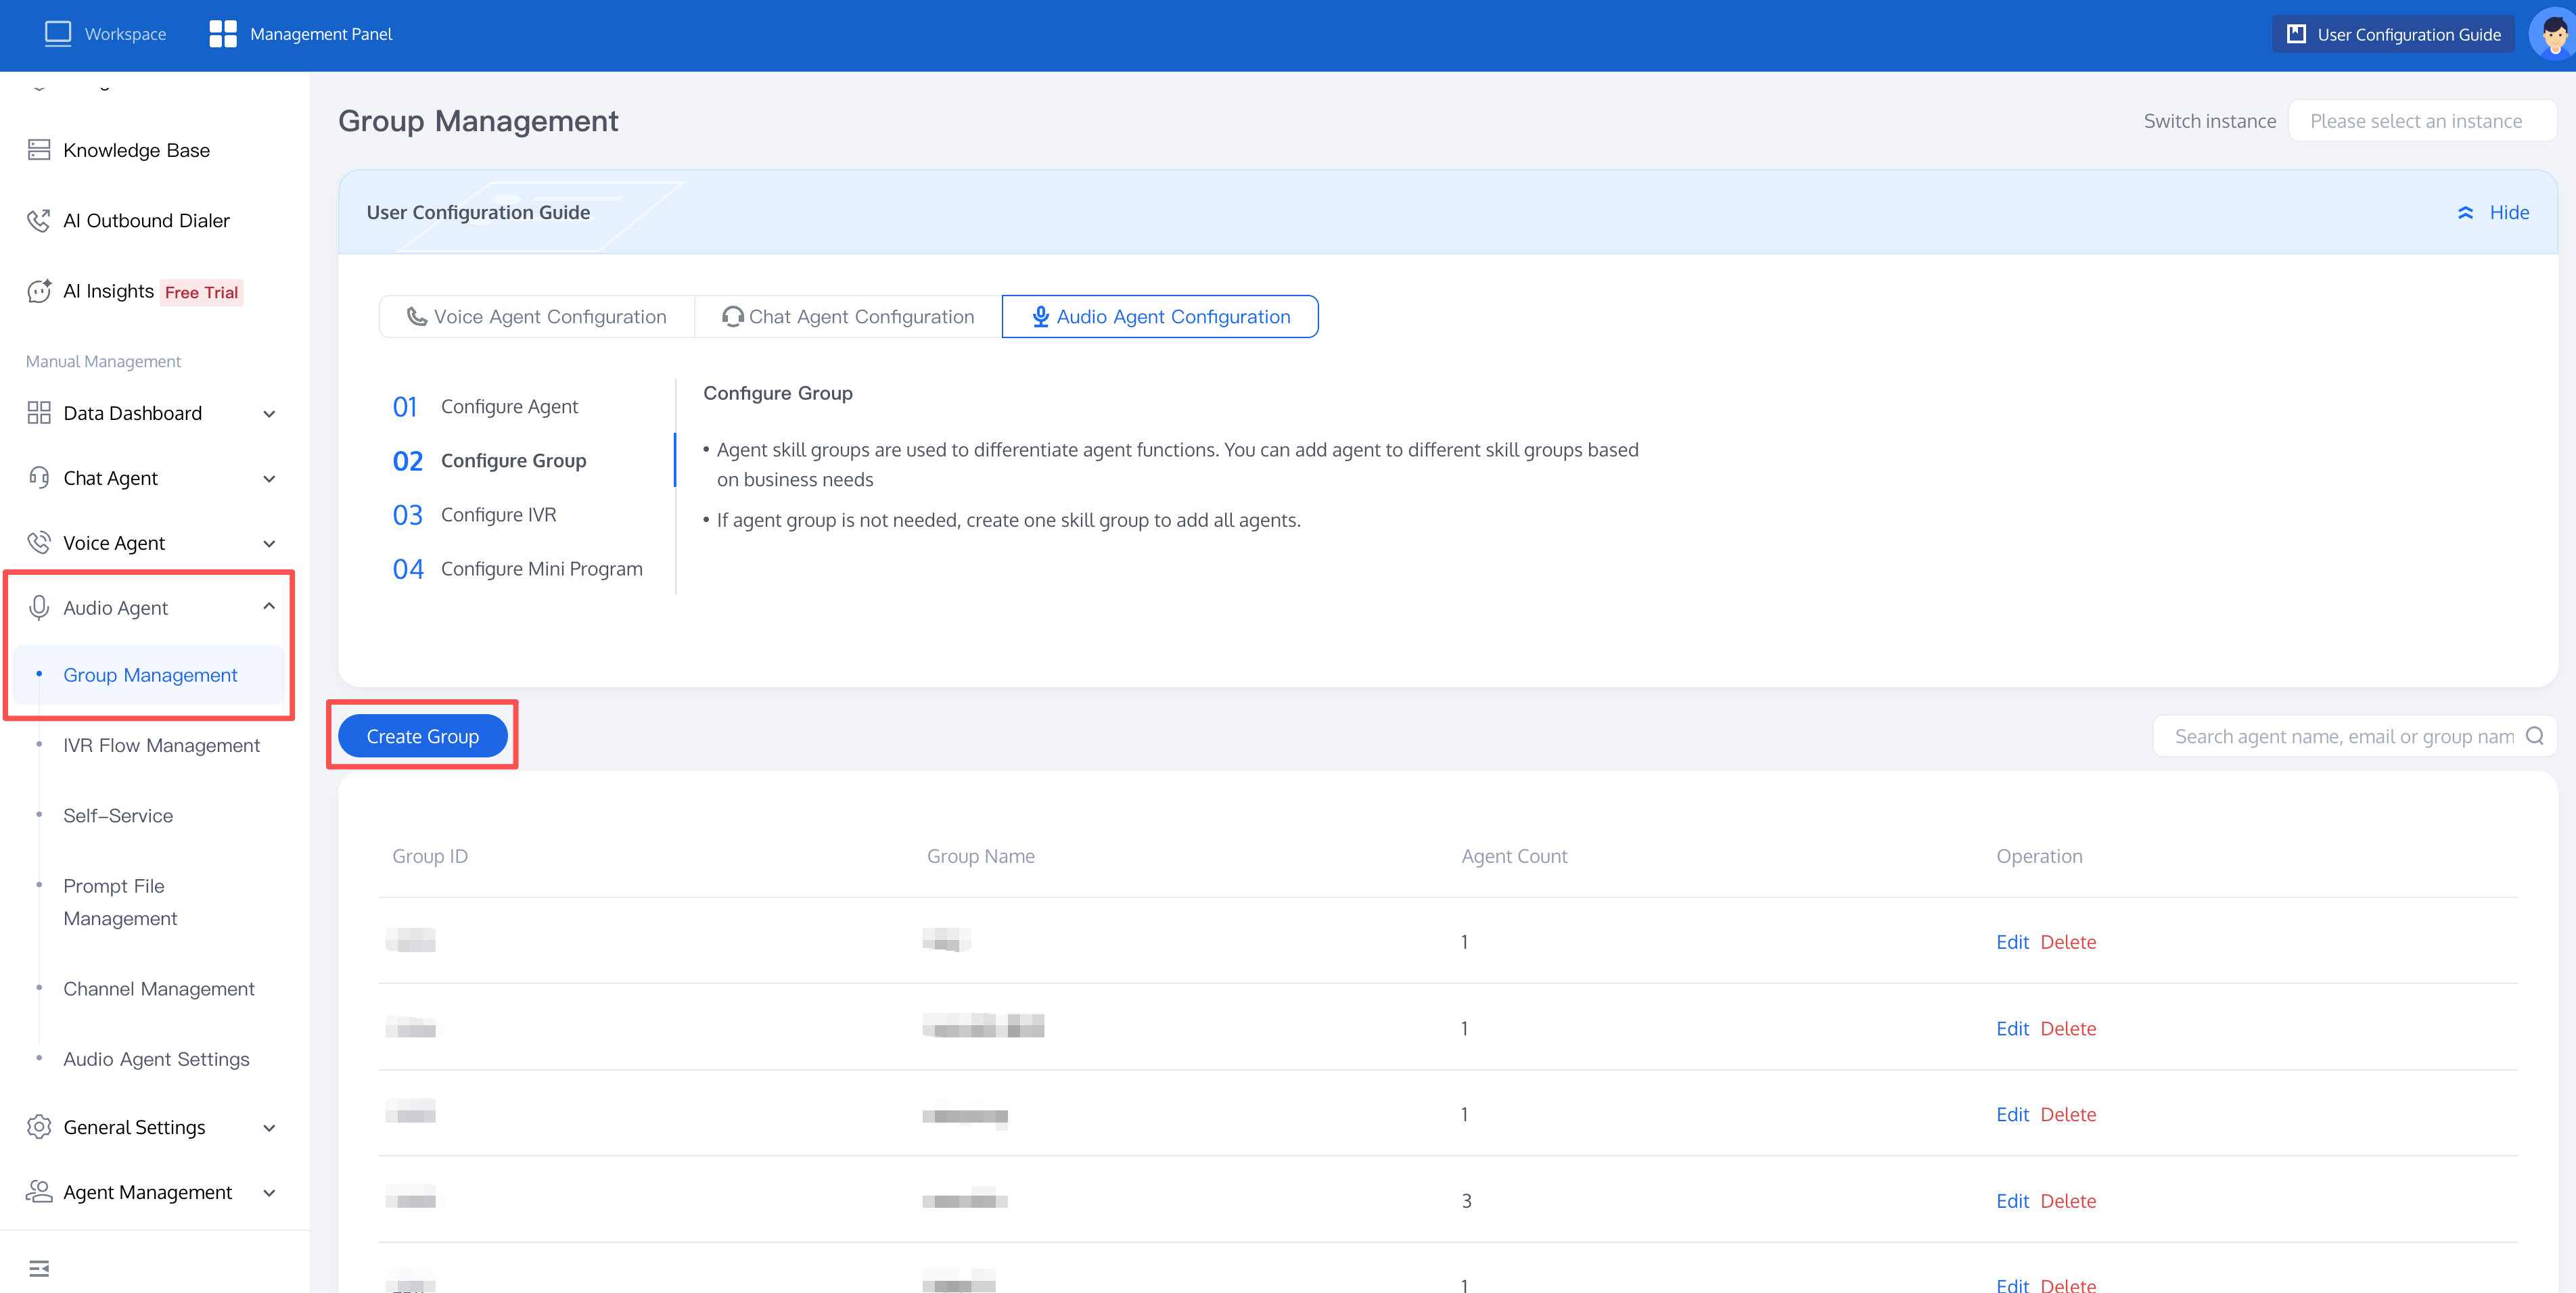The height and width of the screenshot is (1293, 2576).
Task: Click the Knowledge Base sidebar icon
Action: point(39,150)
